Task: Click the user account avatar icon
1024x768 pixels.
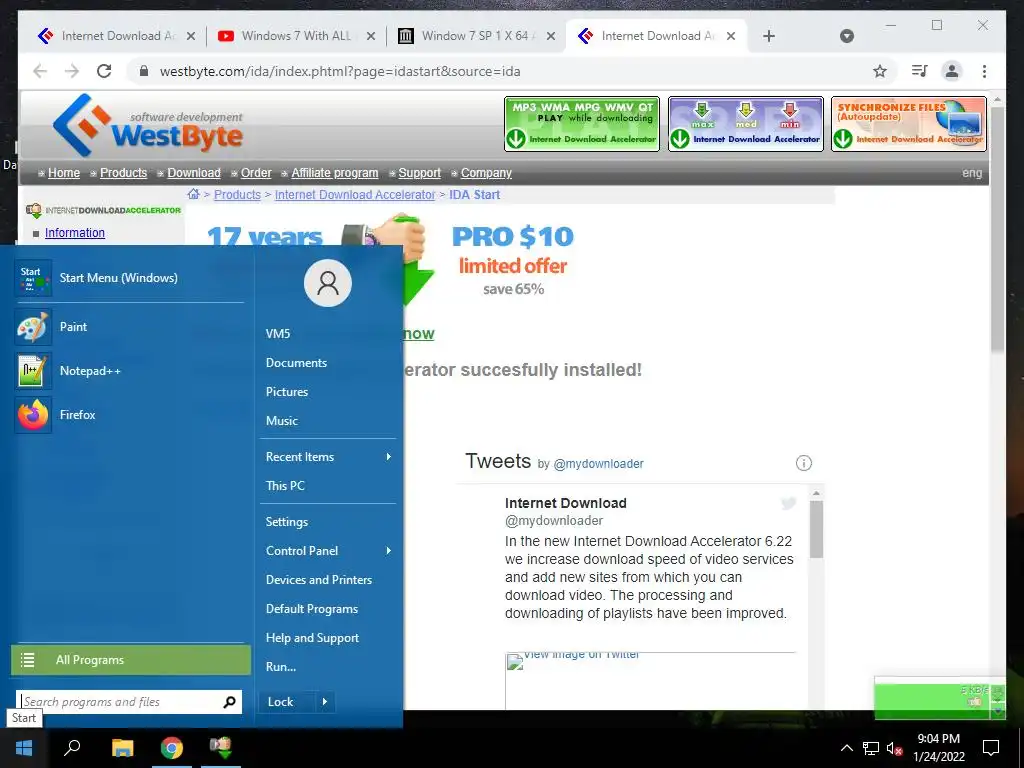Action: pyautogui.click(x=327, y=283)
